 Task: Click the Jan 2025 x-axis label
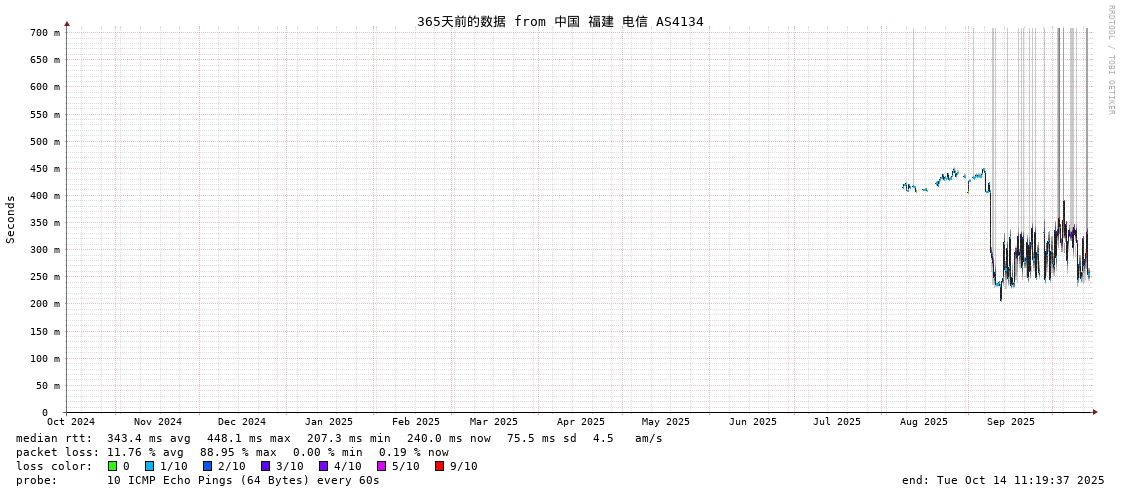pyautogui.click(x=329, y=422)
